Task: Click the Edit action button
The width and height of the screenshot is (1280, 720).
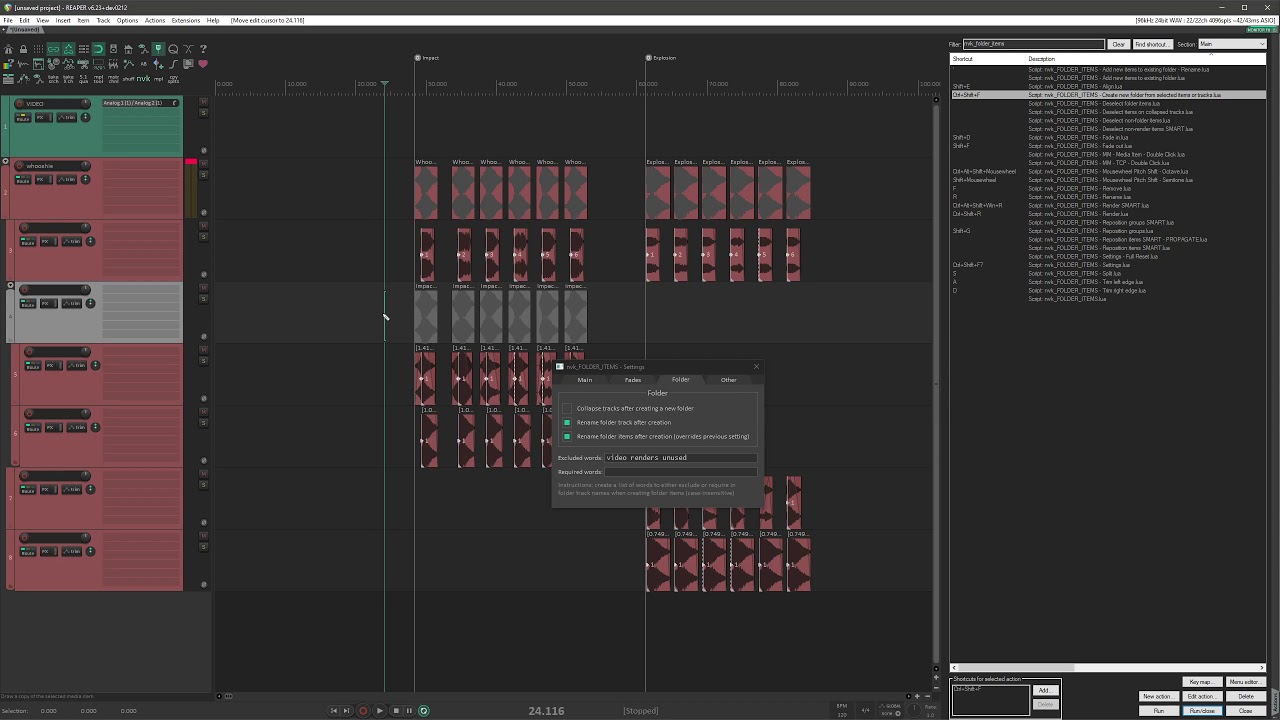Action: (x=1202, y=696)
